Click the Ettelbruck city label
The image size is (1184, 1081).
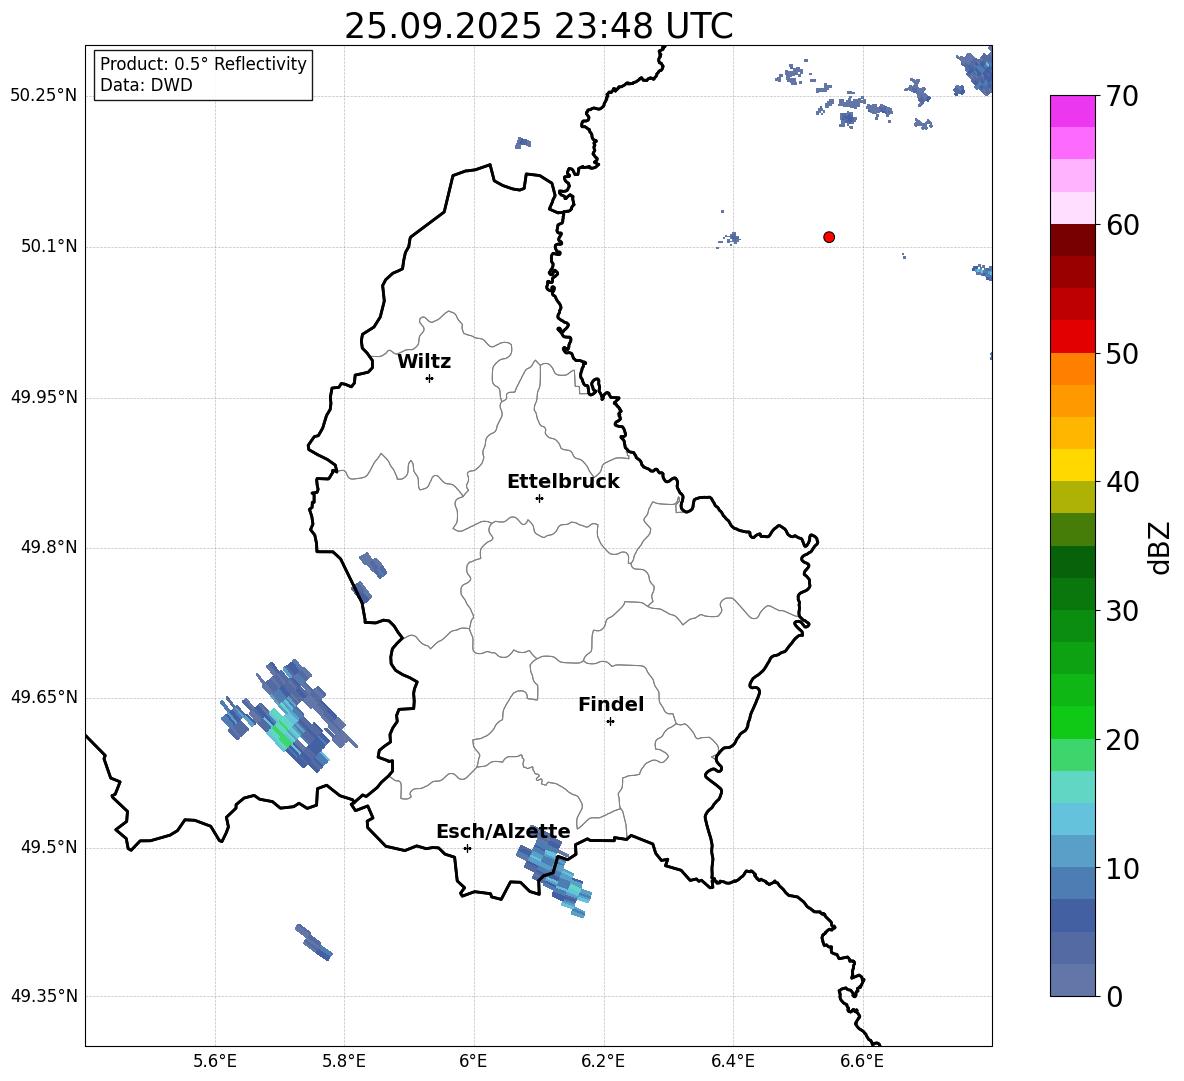[563, 482]
